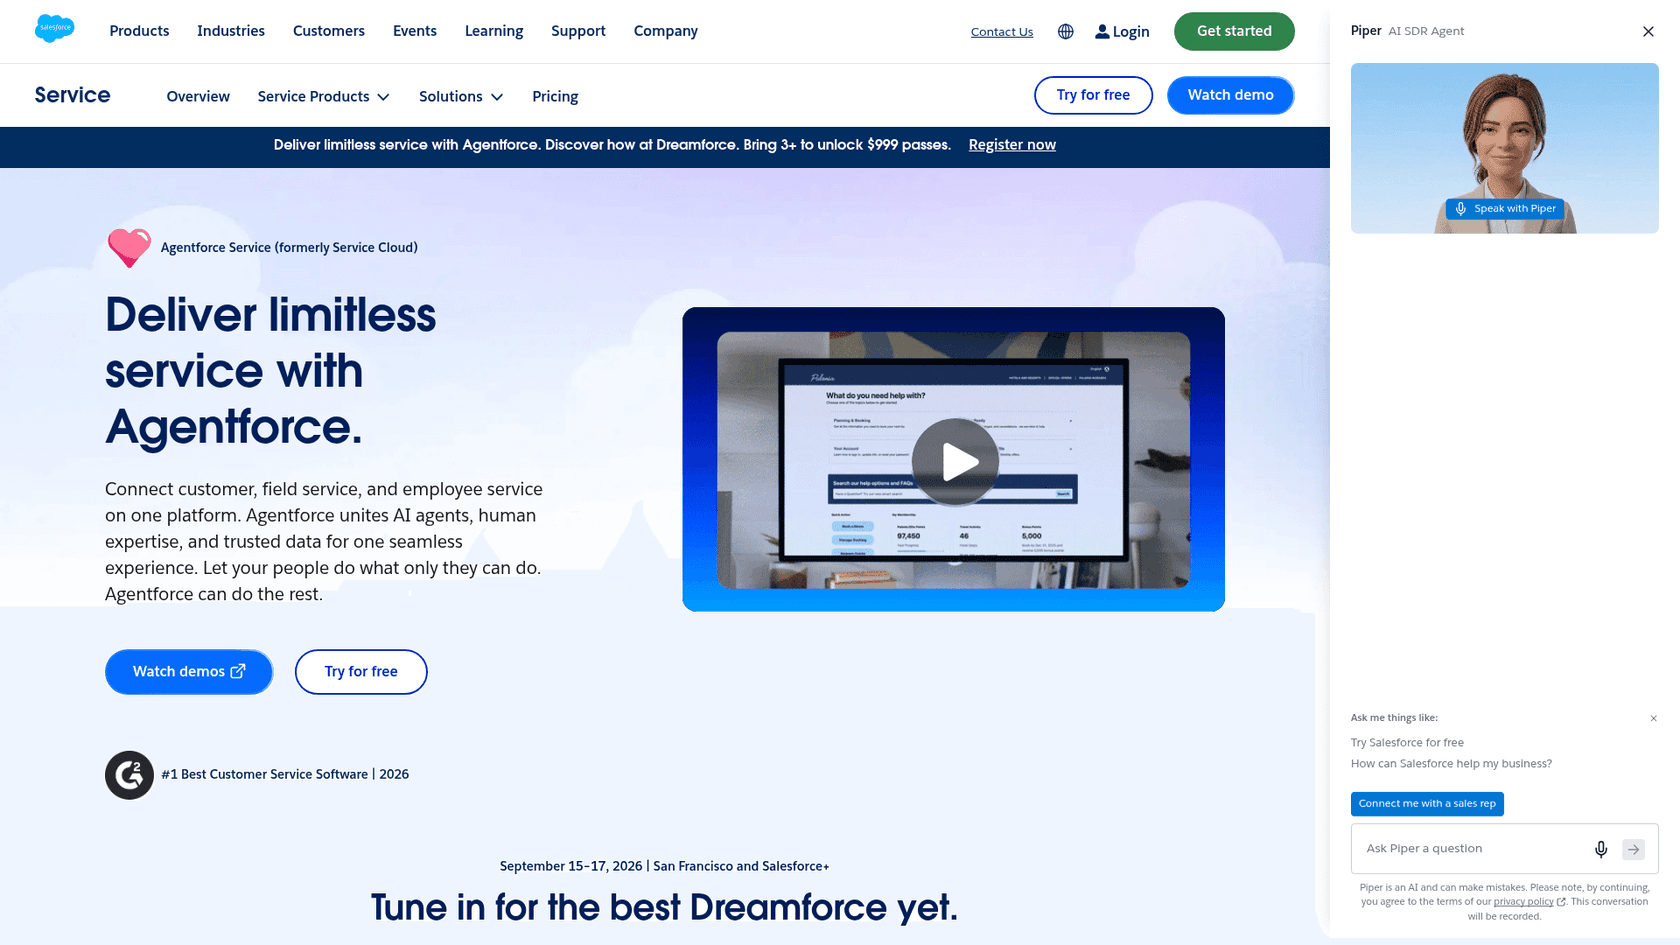Click Try for free hero button
The height and width of the screenshot is (945, 1680).
(361, 672)
